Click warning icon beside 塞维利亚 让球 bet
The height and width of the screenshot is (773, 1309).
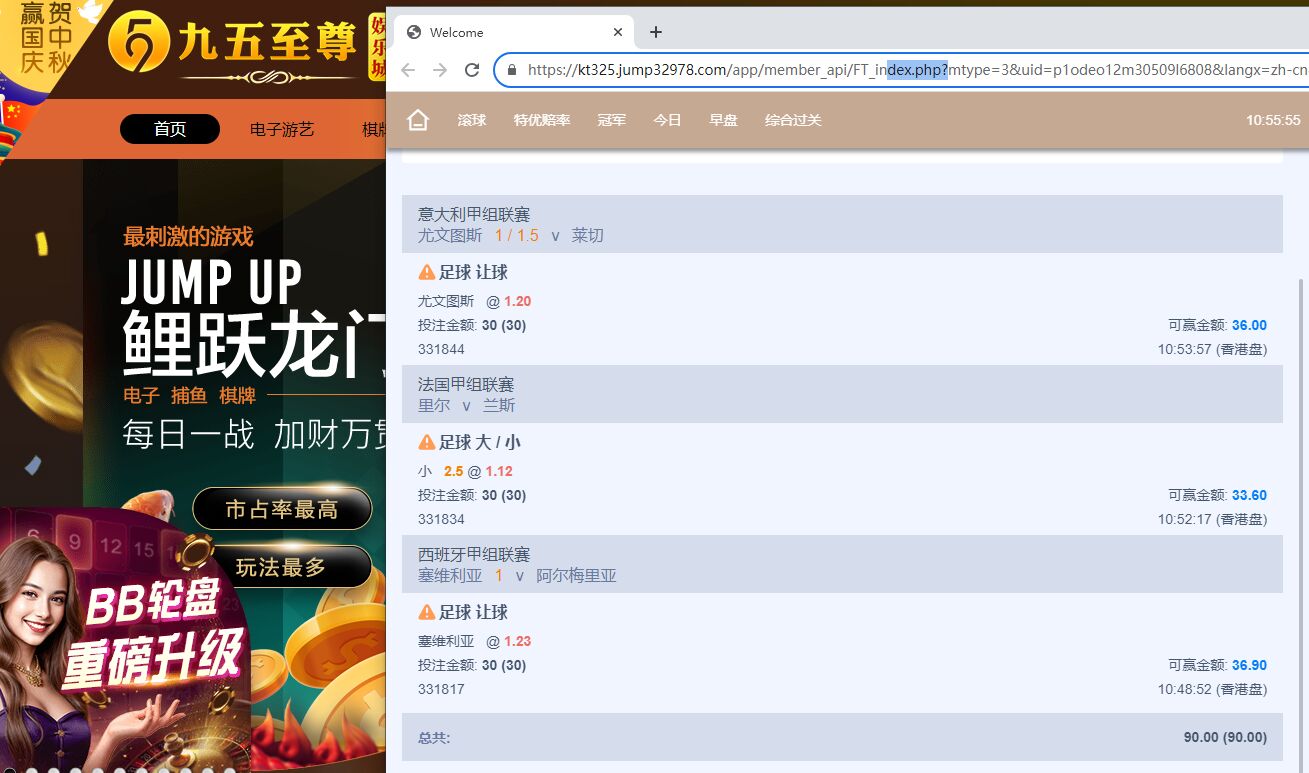427,612
